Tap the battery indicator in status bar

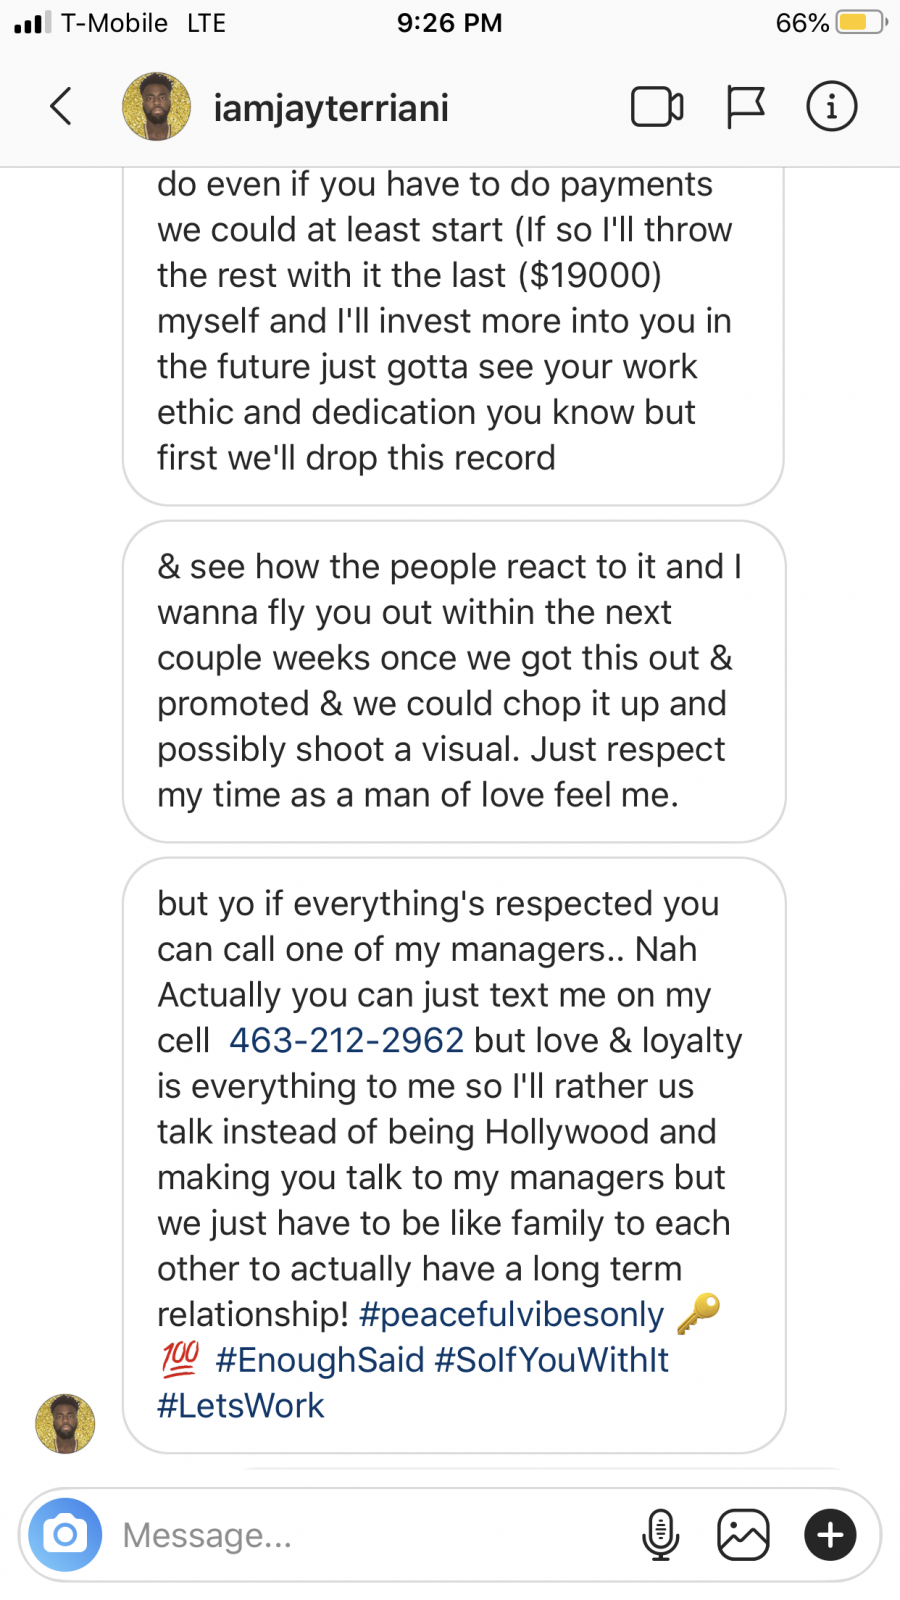860,22
